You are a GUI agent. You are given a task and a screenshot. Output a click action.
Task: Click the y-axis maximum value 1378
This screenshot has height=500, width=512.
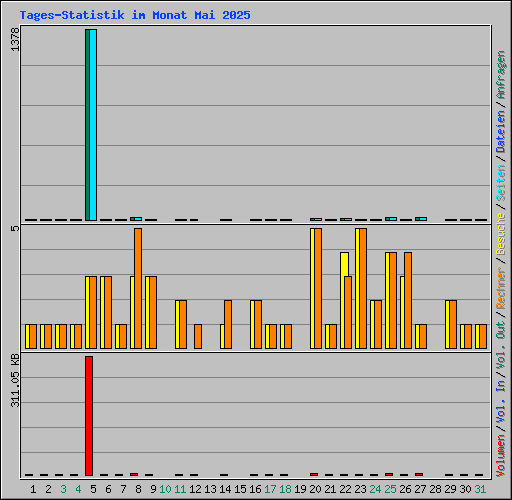point(15,40)
